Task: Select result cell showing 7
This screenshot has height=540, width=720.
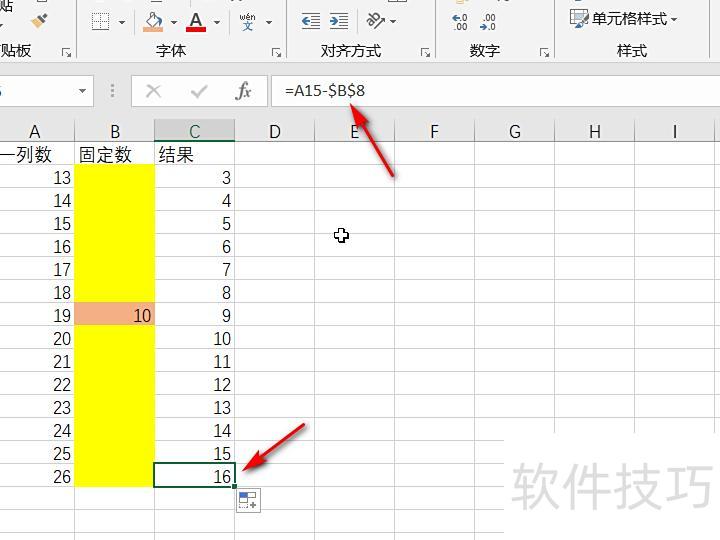Action: [194, 269]
